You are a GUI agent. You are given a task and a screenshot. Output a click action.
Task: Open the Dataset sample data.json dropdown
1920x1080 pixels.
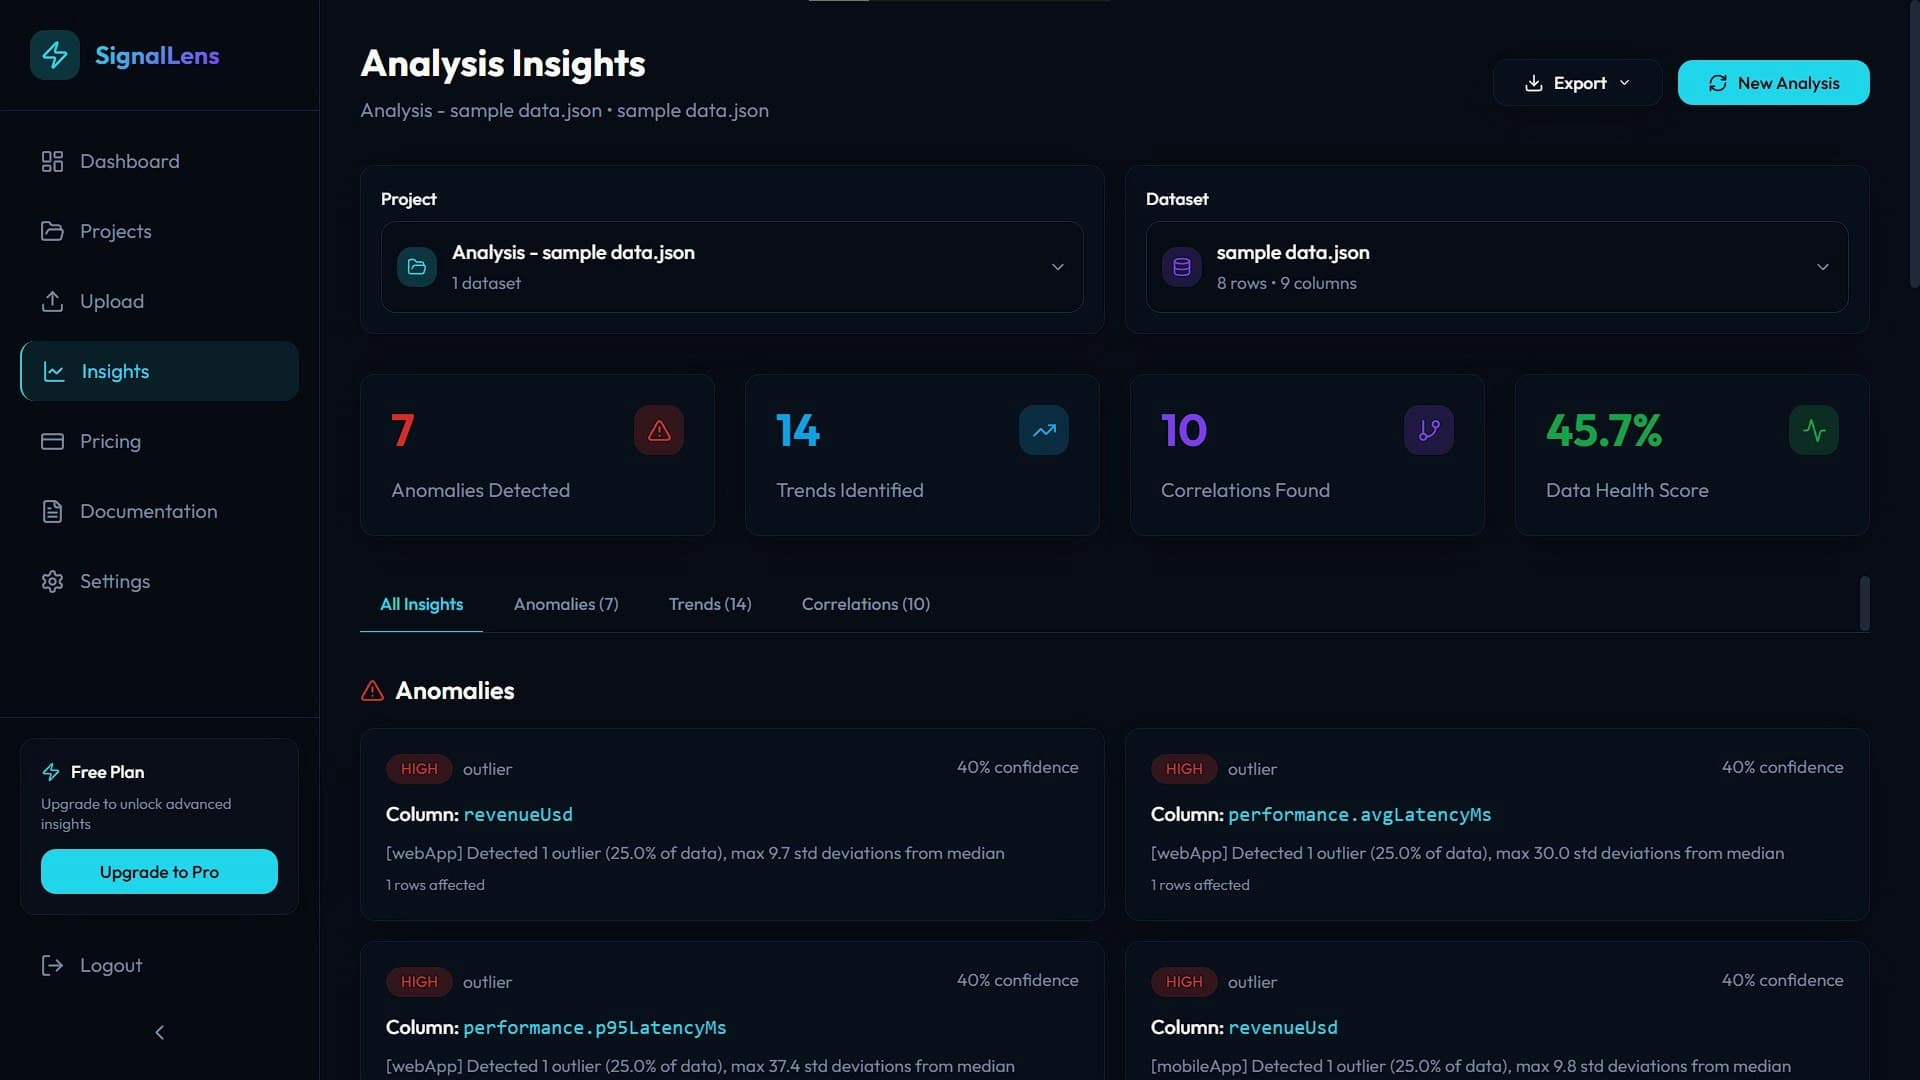(1496, 267)
